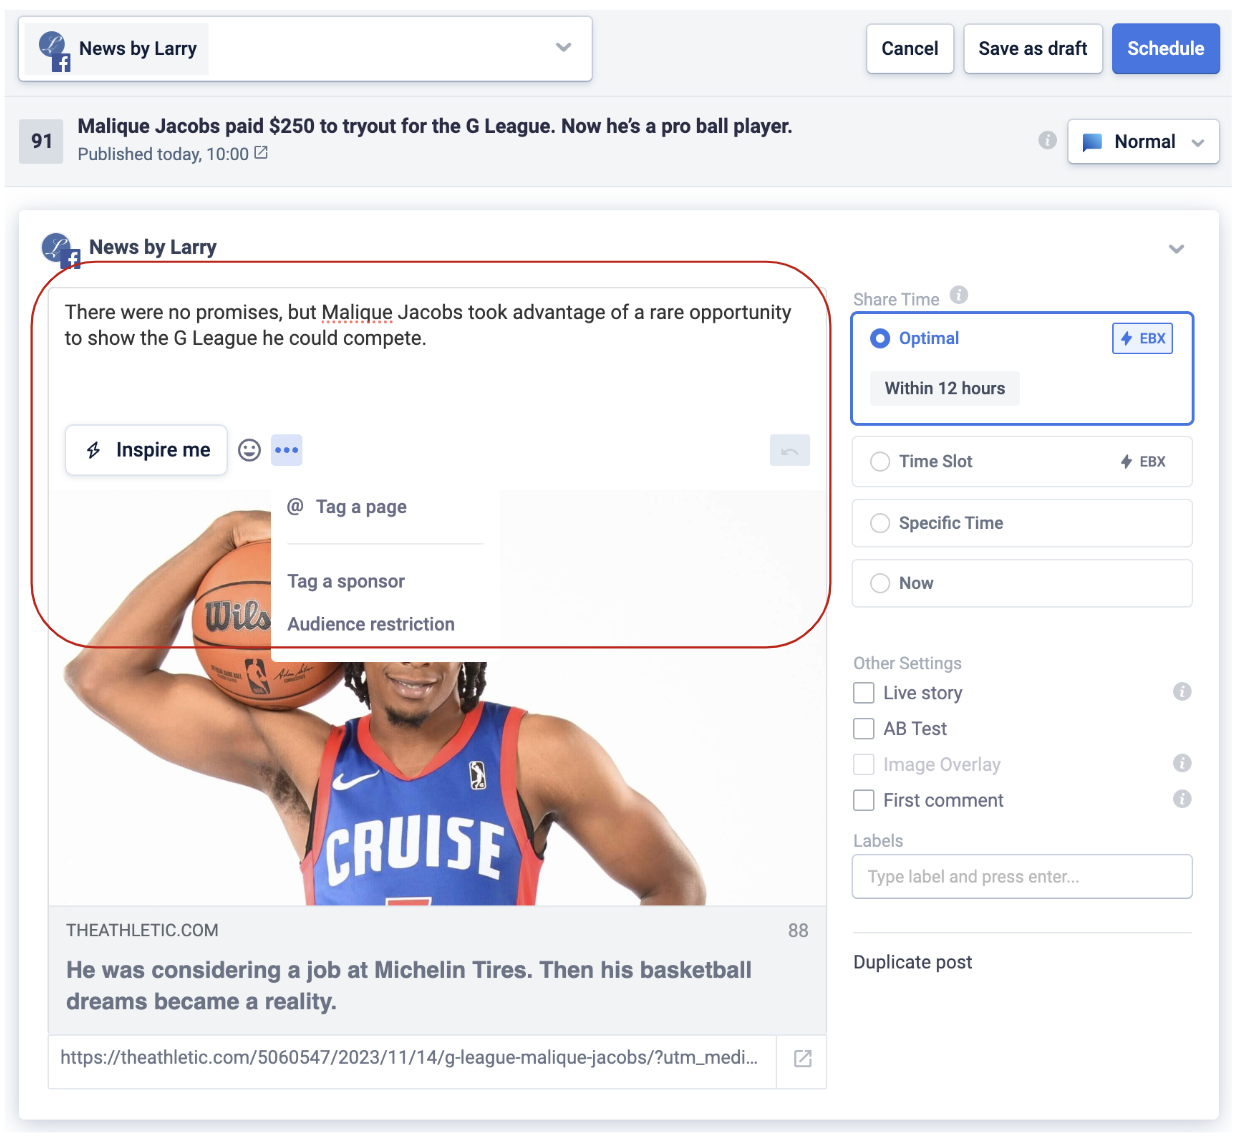The width and height of the screenshot is (1244, 1136).
Task: Click the First comment info icon
Action: pyautogui.click(x=1182, y=799)
